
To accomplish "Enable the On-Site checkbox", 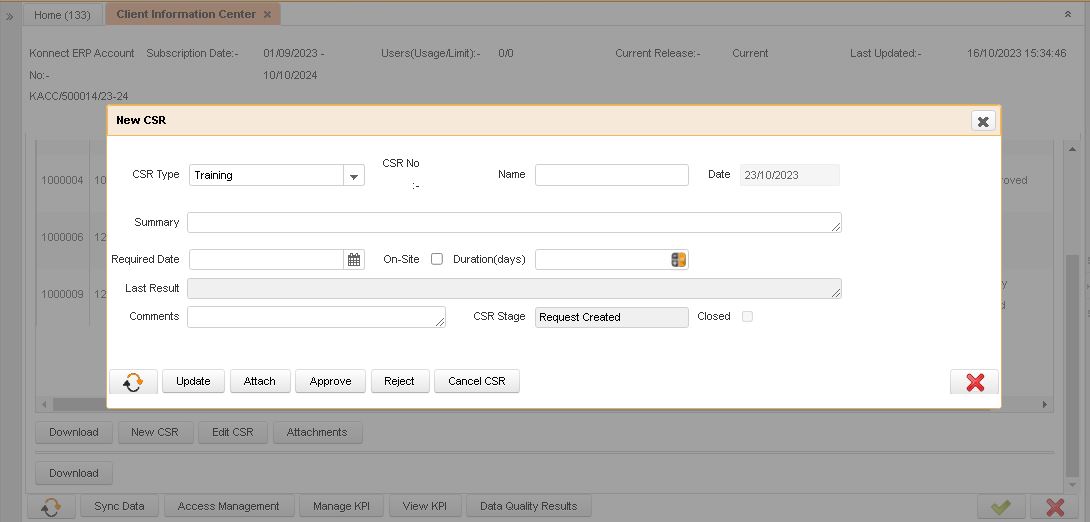I will [437, 259].
